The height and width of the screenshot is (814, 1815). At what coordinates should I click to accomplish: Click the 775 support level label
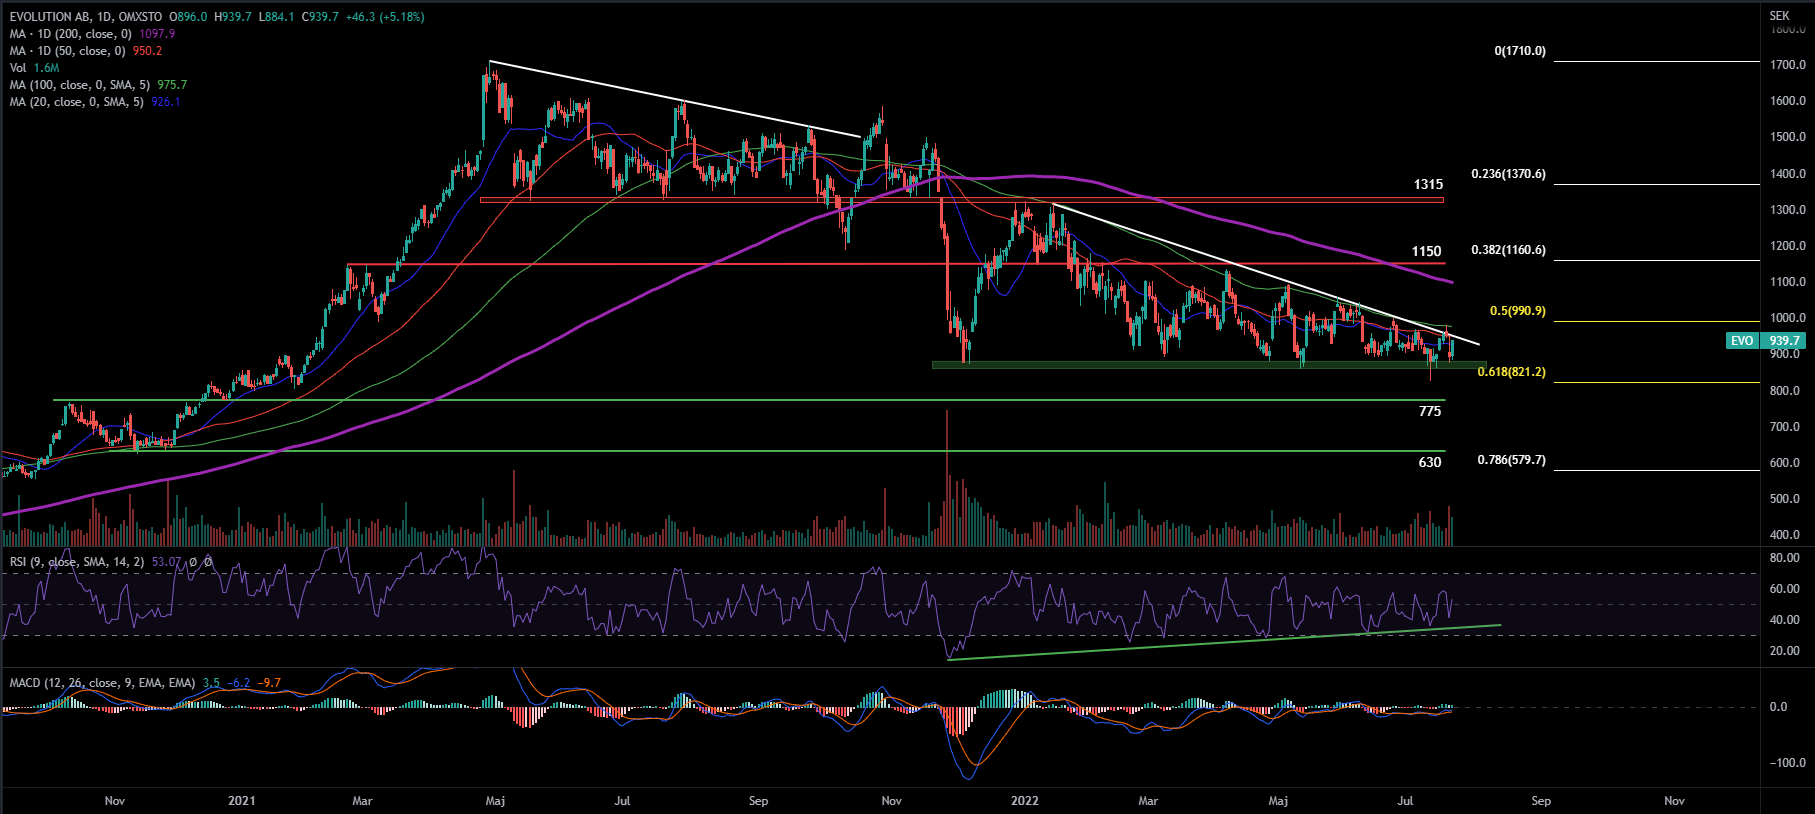coord(1430,412)
